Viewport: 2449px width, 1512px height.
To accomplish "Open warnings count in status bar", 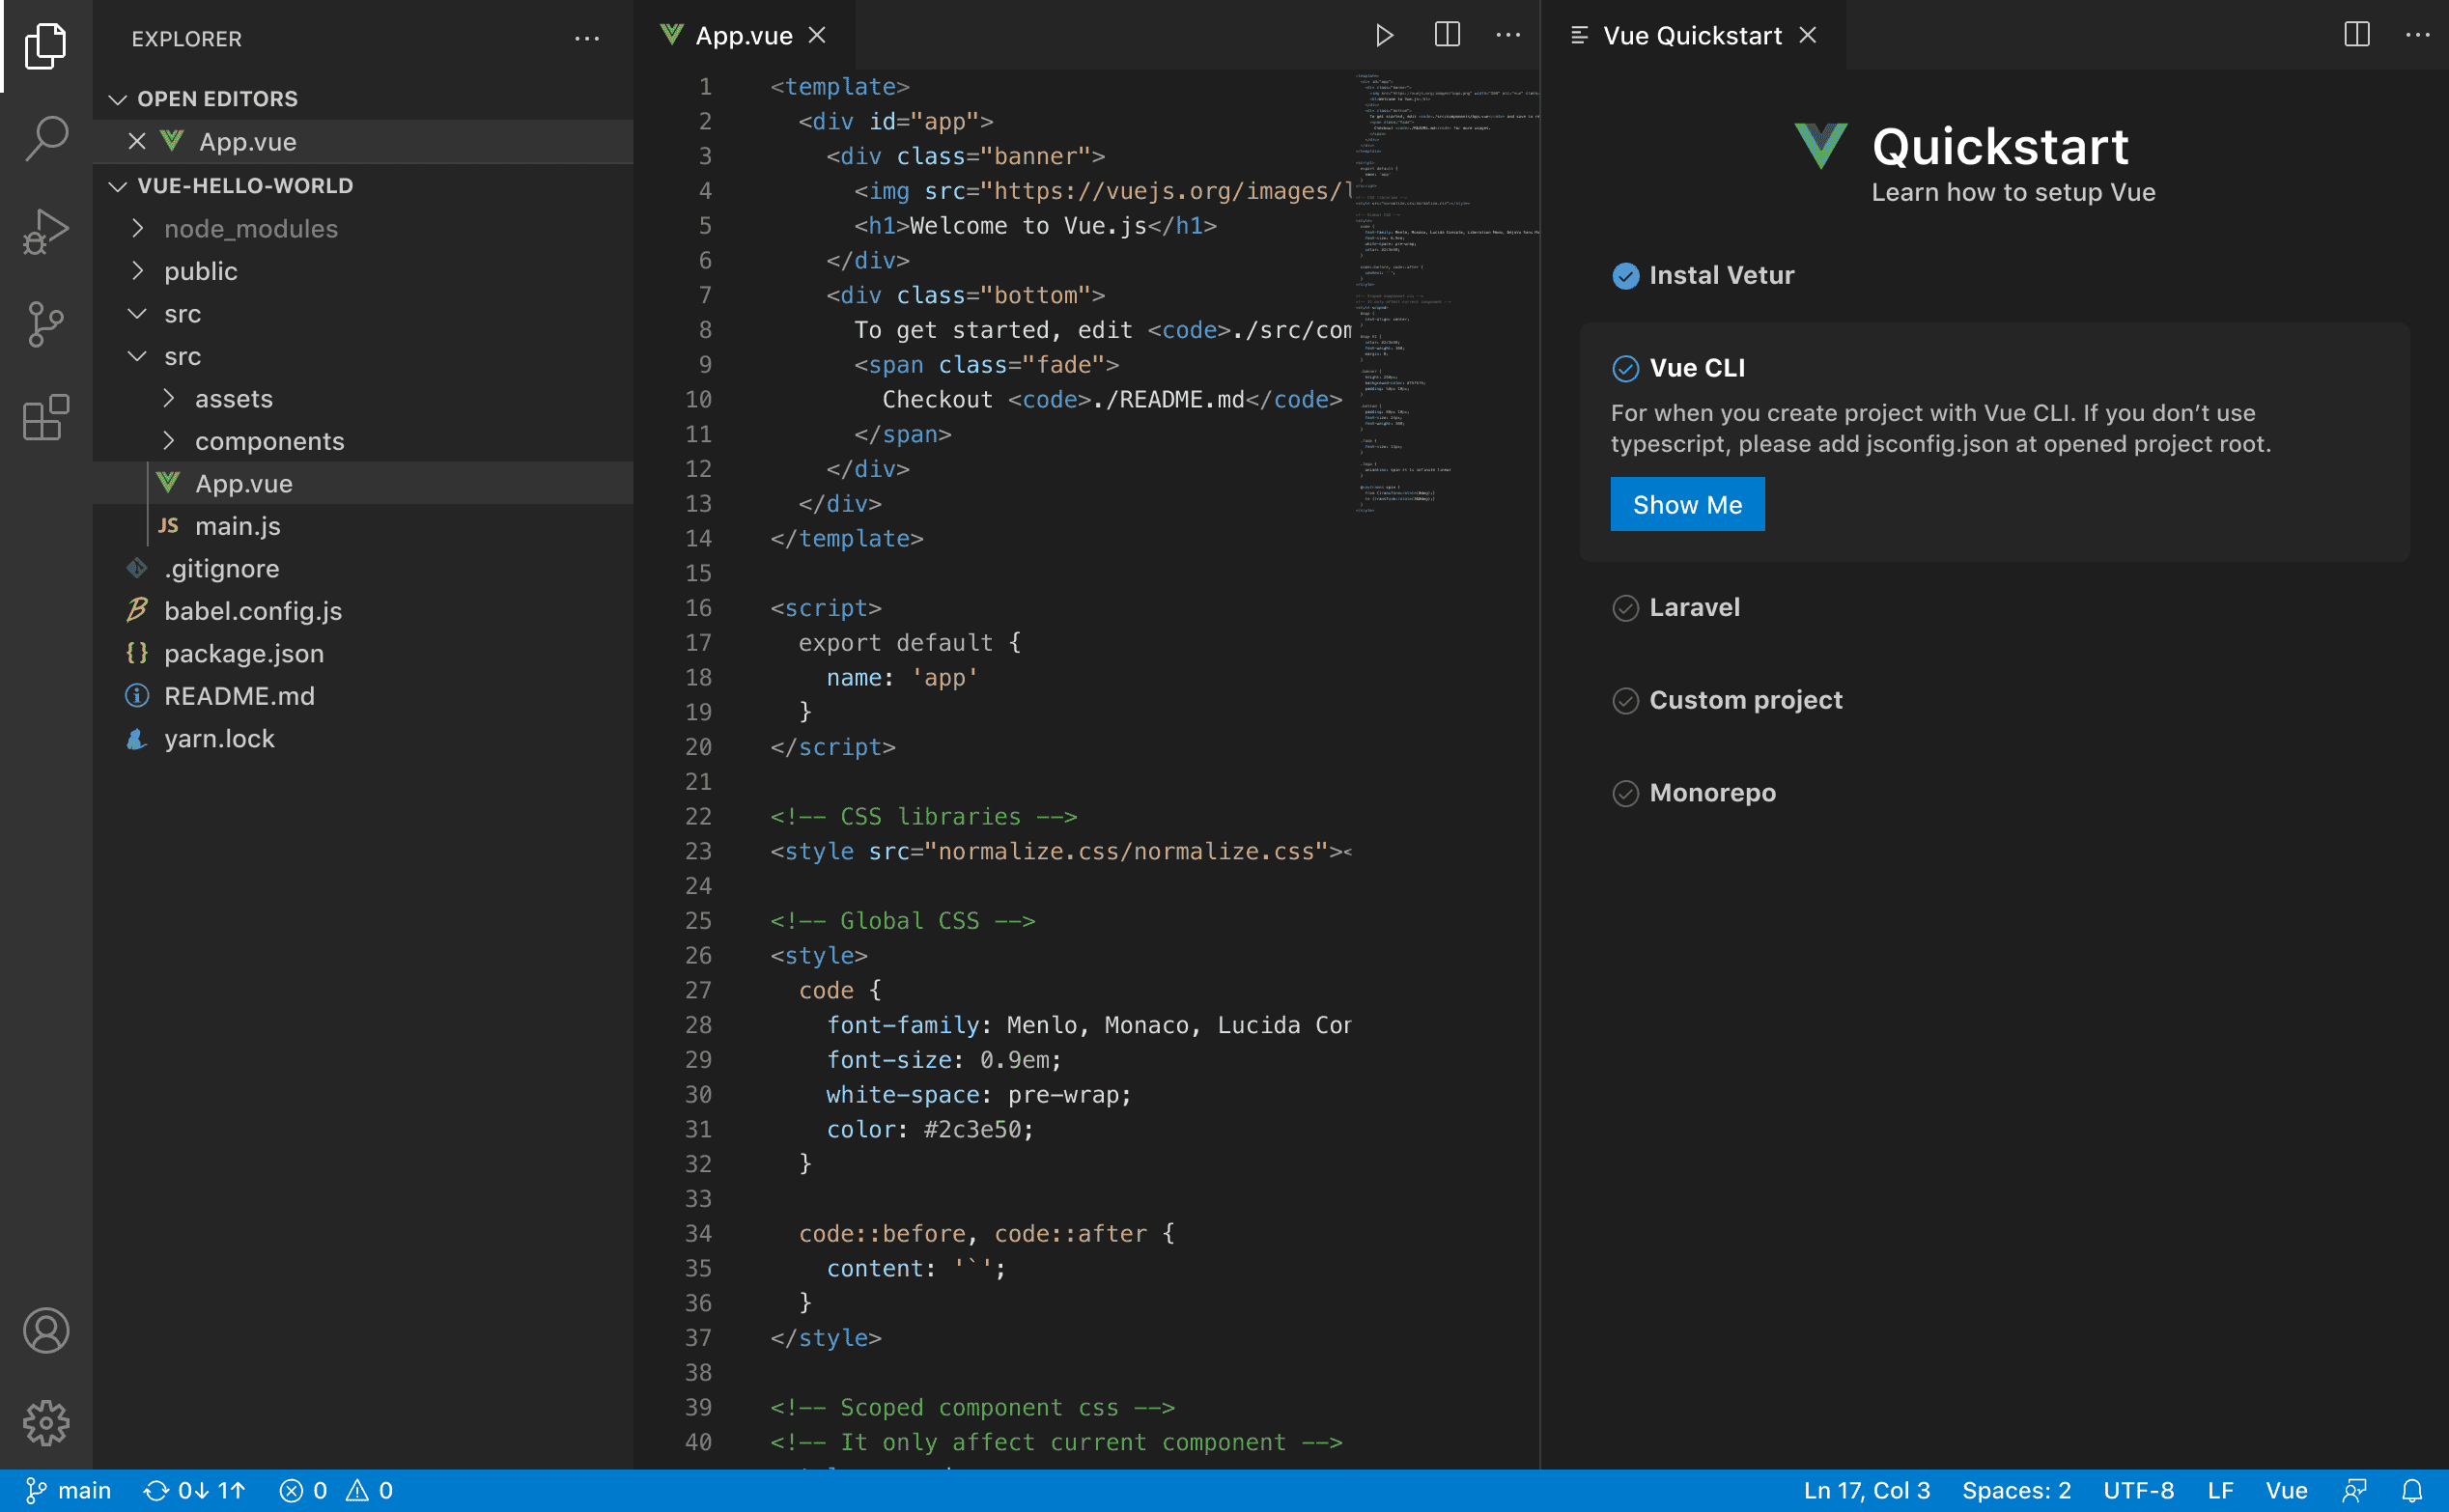I will click(369, 1490).
